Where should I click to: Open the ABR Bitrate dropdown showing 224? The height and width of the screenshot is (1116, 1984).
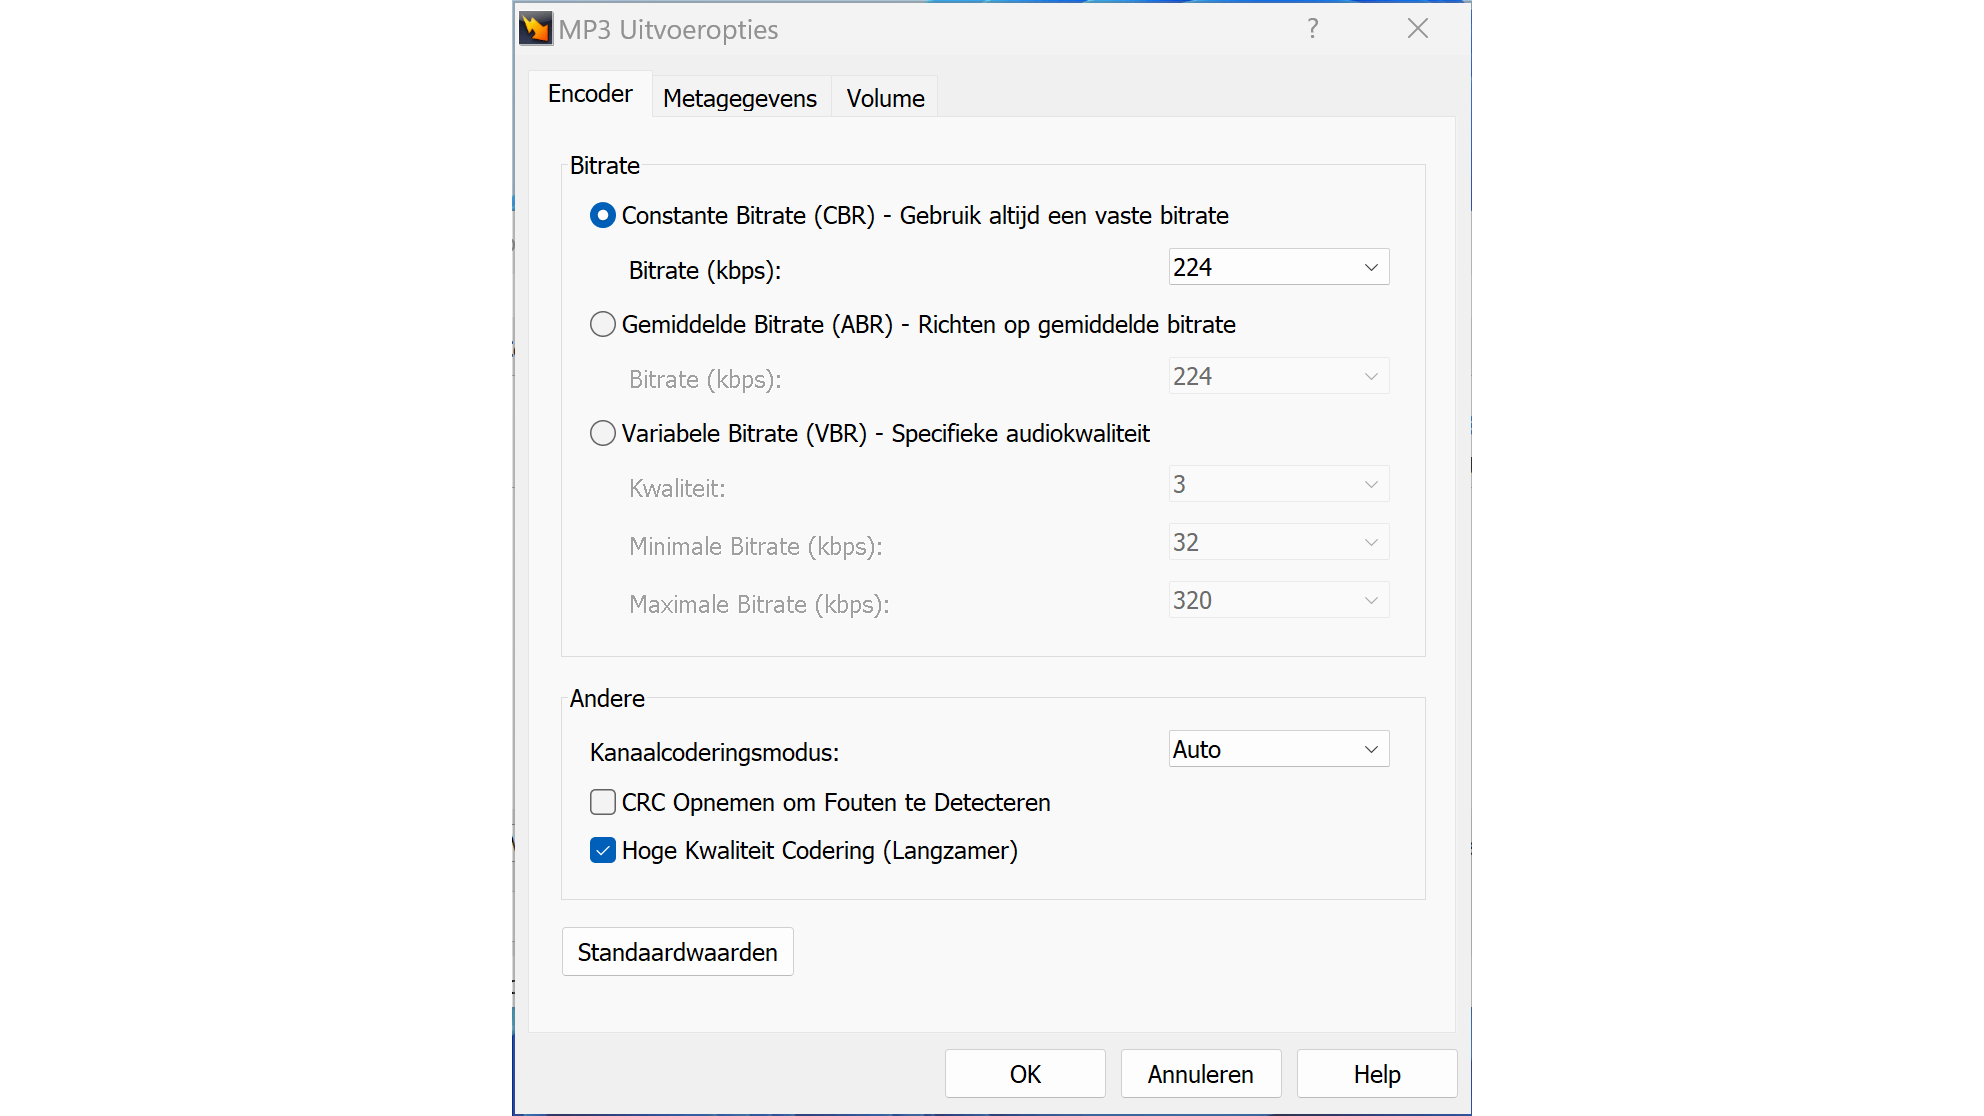click(1278, 377)
